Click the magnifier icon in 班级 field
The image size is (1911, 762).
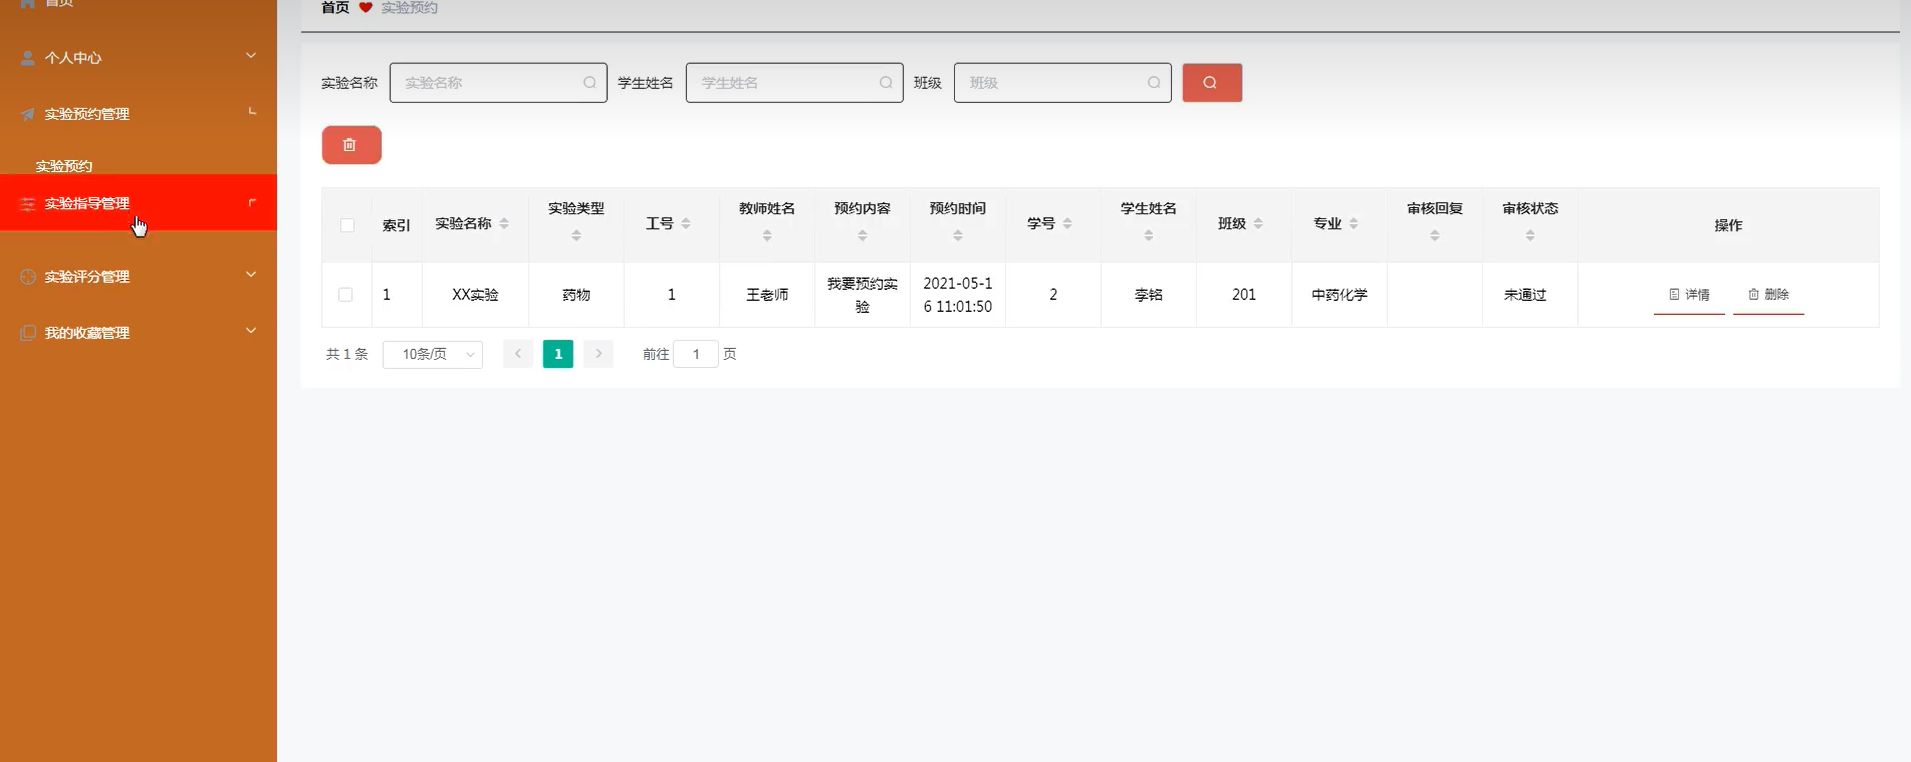(1154, 83)
